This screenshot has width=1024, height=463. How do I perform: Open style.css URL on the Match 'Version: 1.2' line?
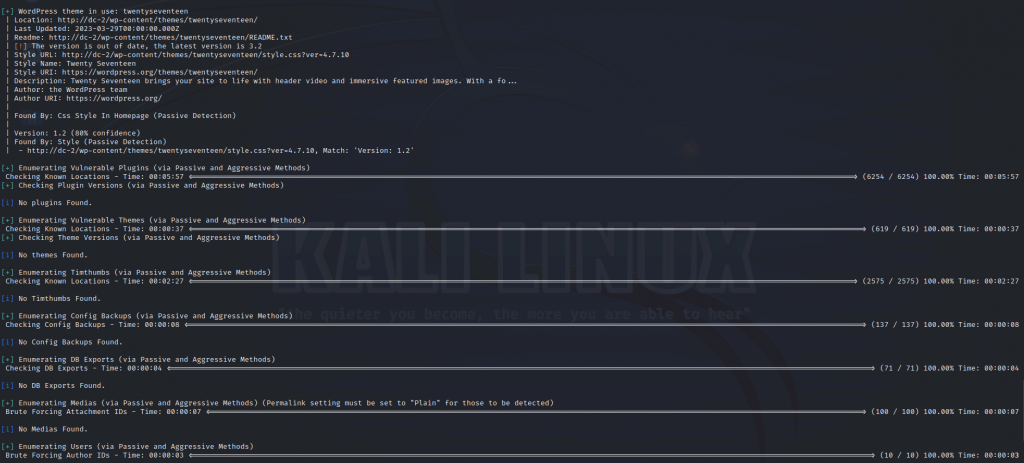tap(170, 151)
